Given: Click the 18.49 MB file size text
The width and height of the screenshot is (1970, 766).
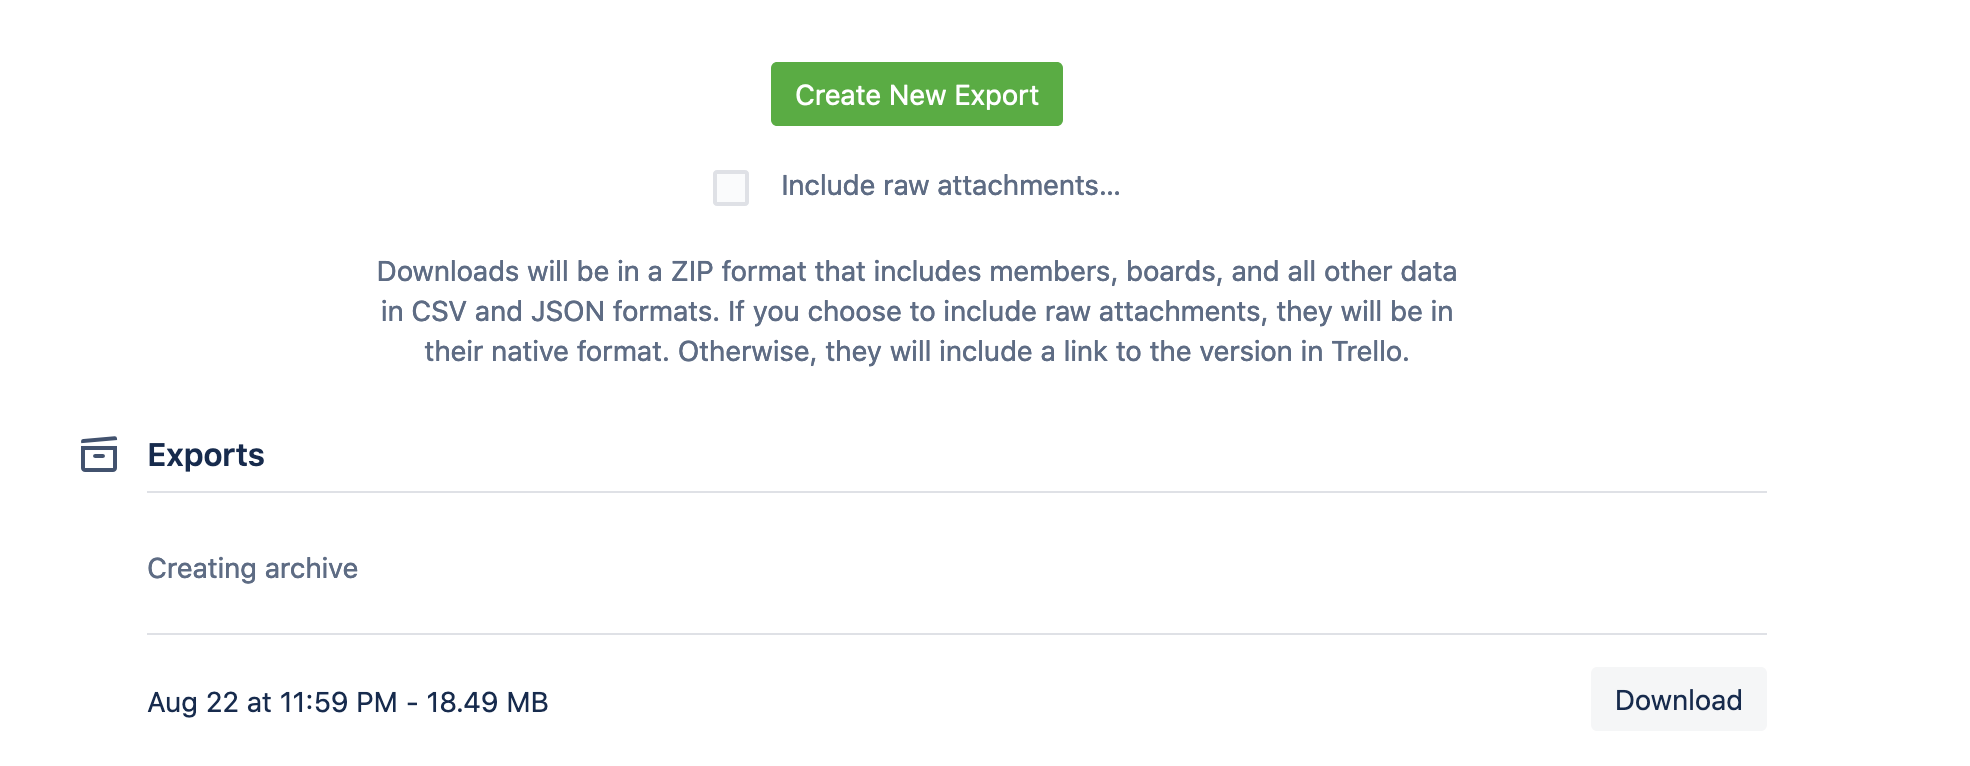Looking at the screenshot, I should coord(487,702).
